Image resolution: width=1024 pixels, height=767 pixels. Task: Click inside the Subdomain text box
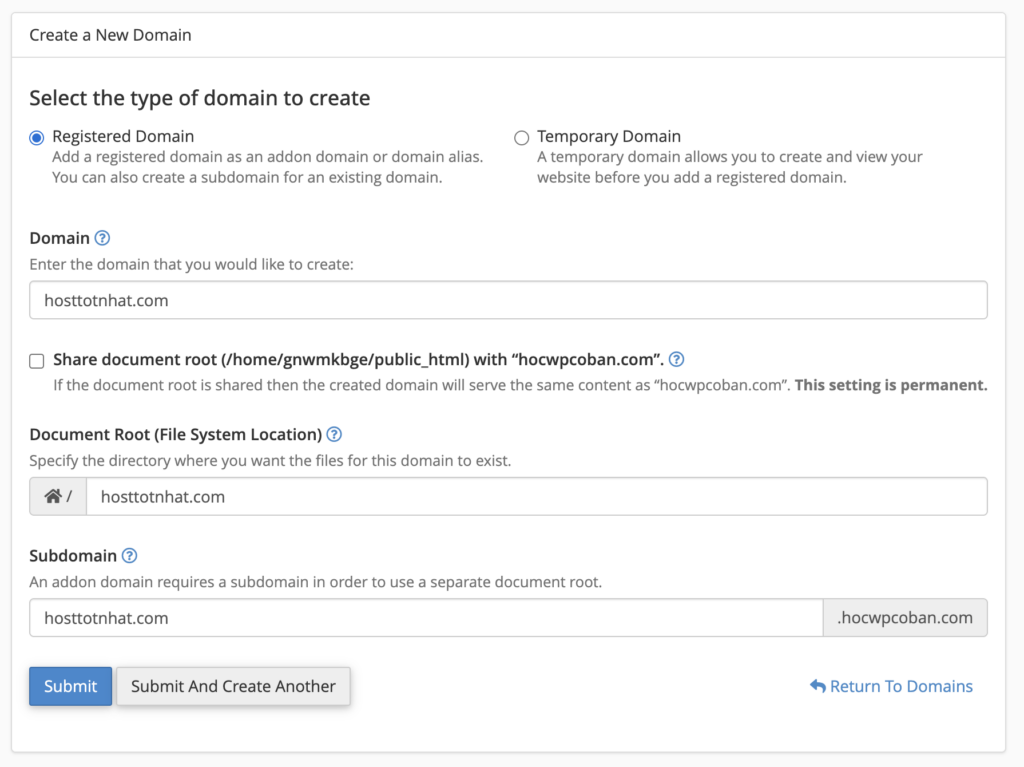coord(425,618)
